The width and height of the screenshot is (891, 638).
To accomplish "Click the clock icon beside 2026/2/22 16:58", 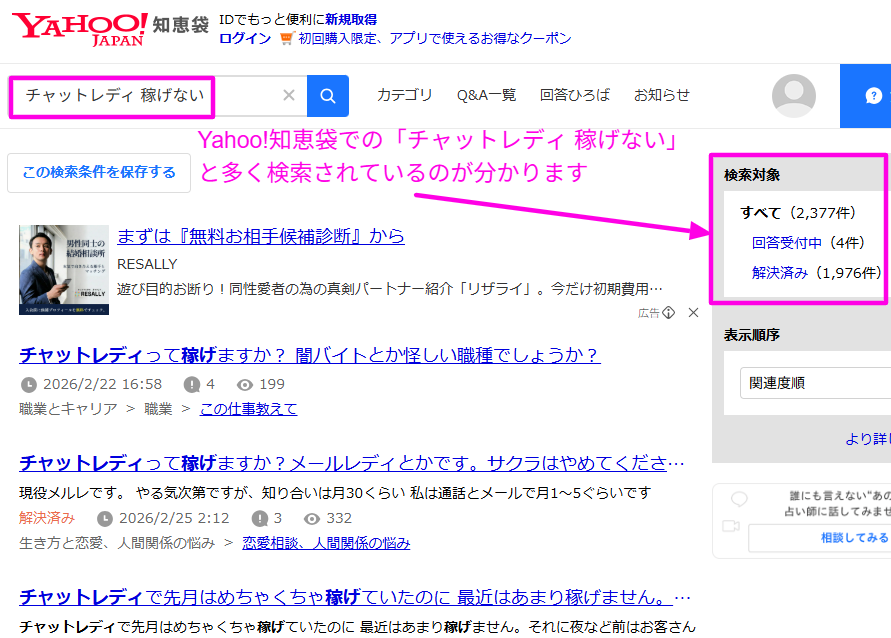I will point(28,385).
